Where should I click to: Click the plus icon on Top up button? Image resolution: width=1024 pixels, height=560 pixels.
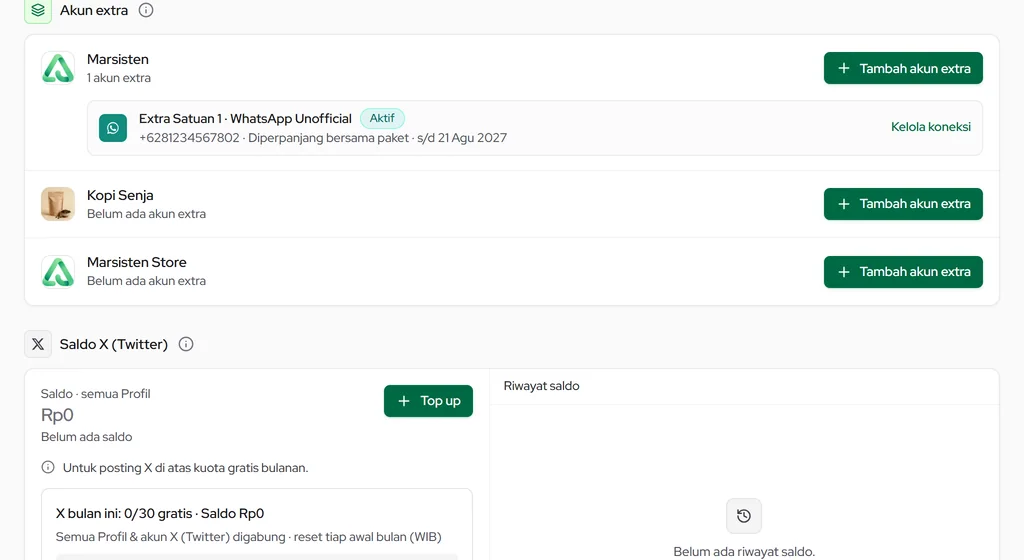point(404,401)
